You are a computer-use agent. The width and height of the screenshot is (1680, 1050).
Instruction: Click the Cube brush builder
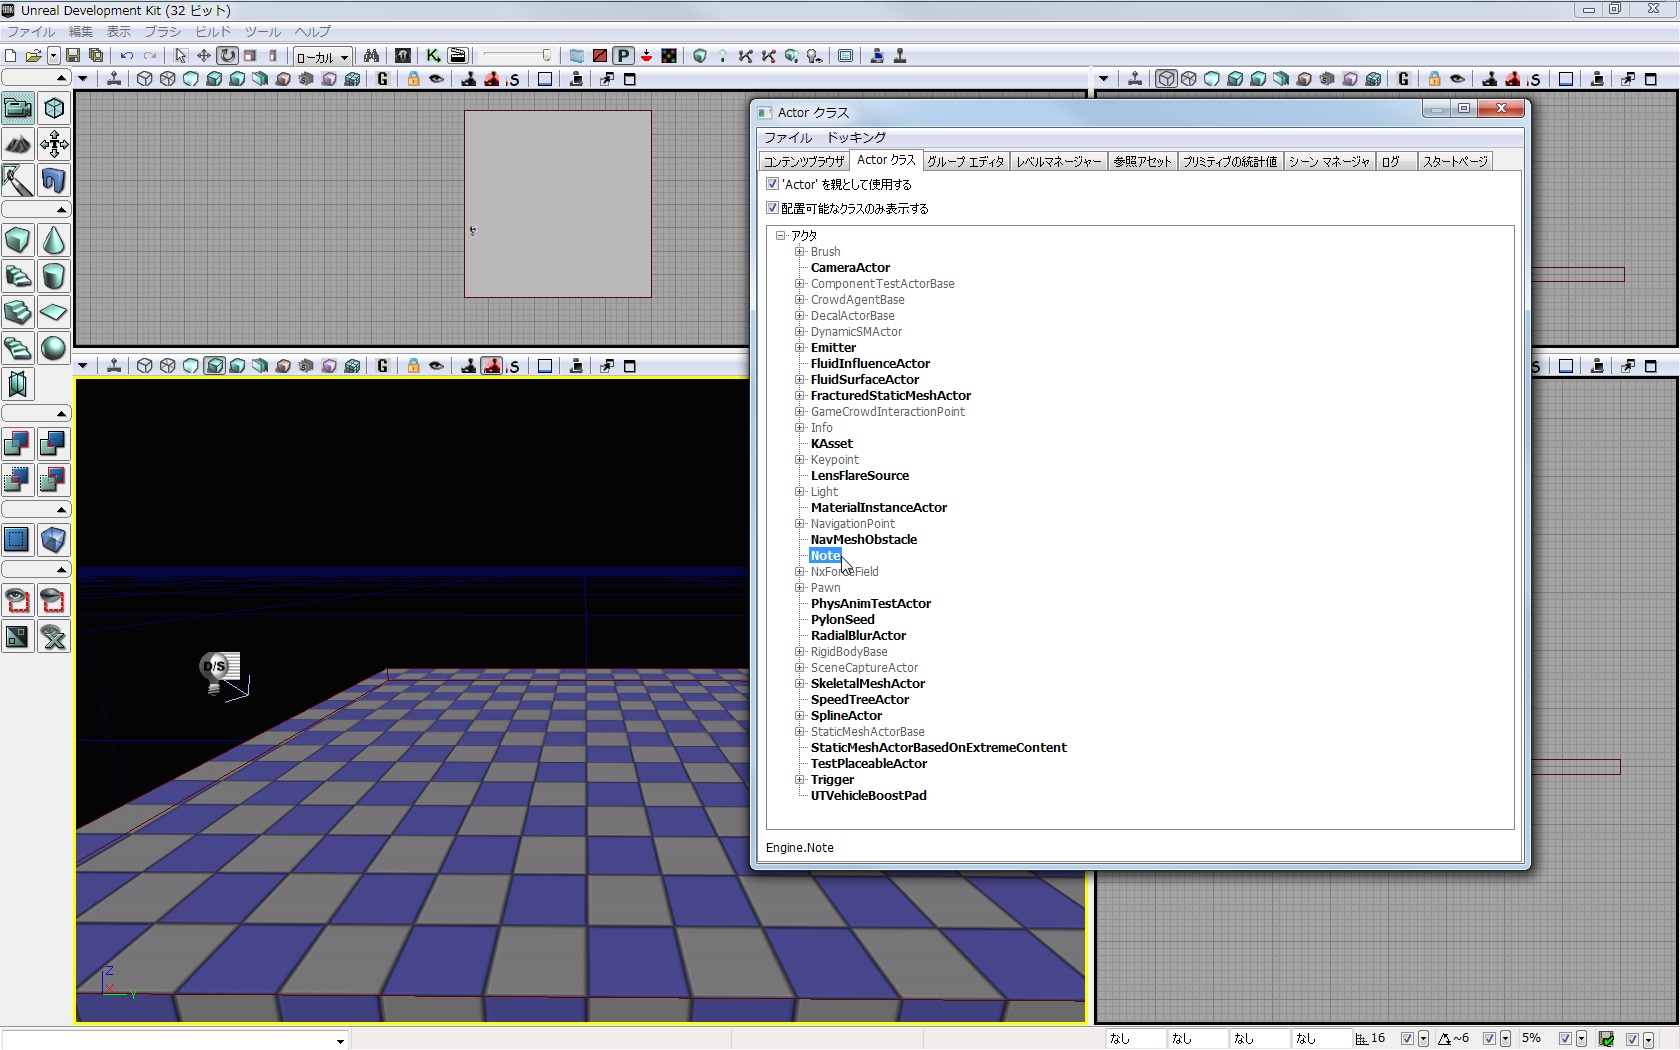pyautogui.click(x=18, y=240)
